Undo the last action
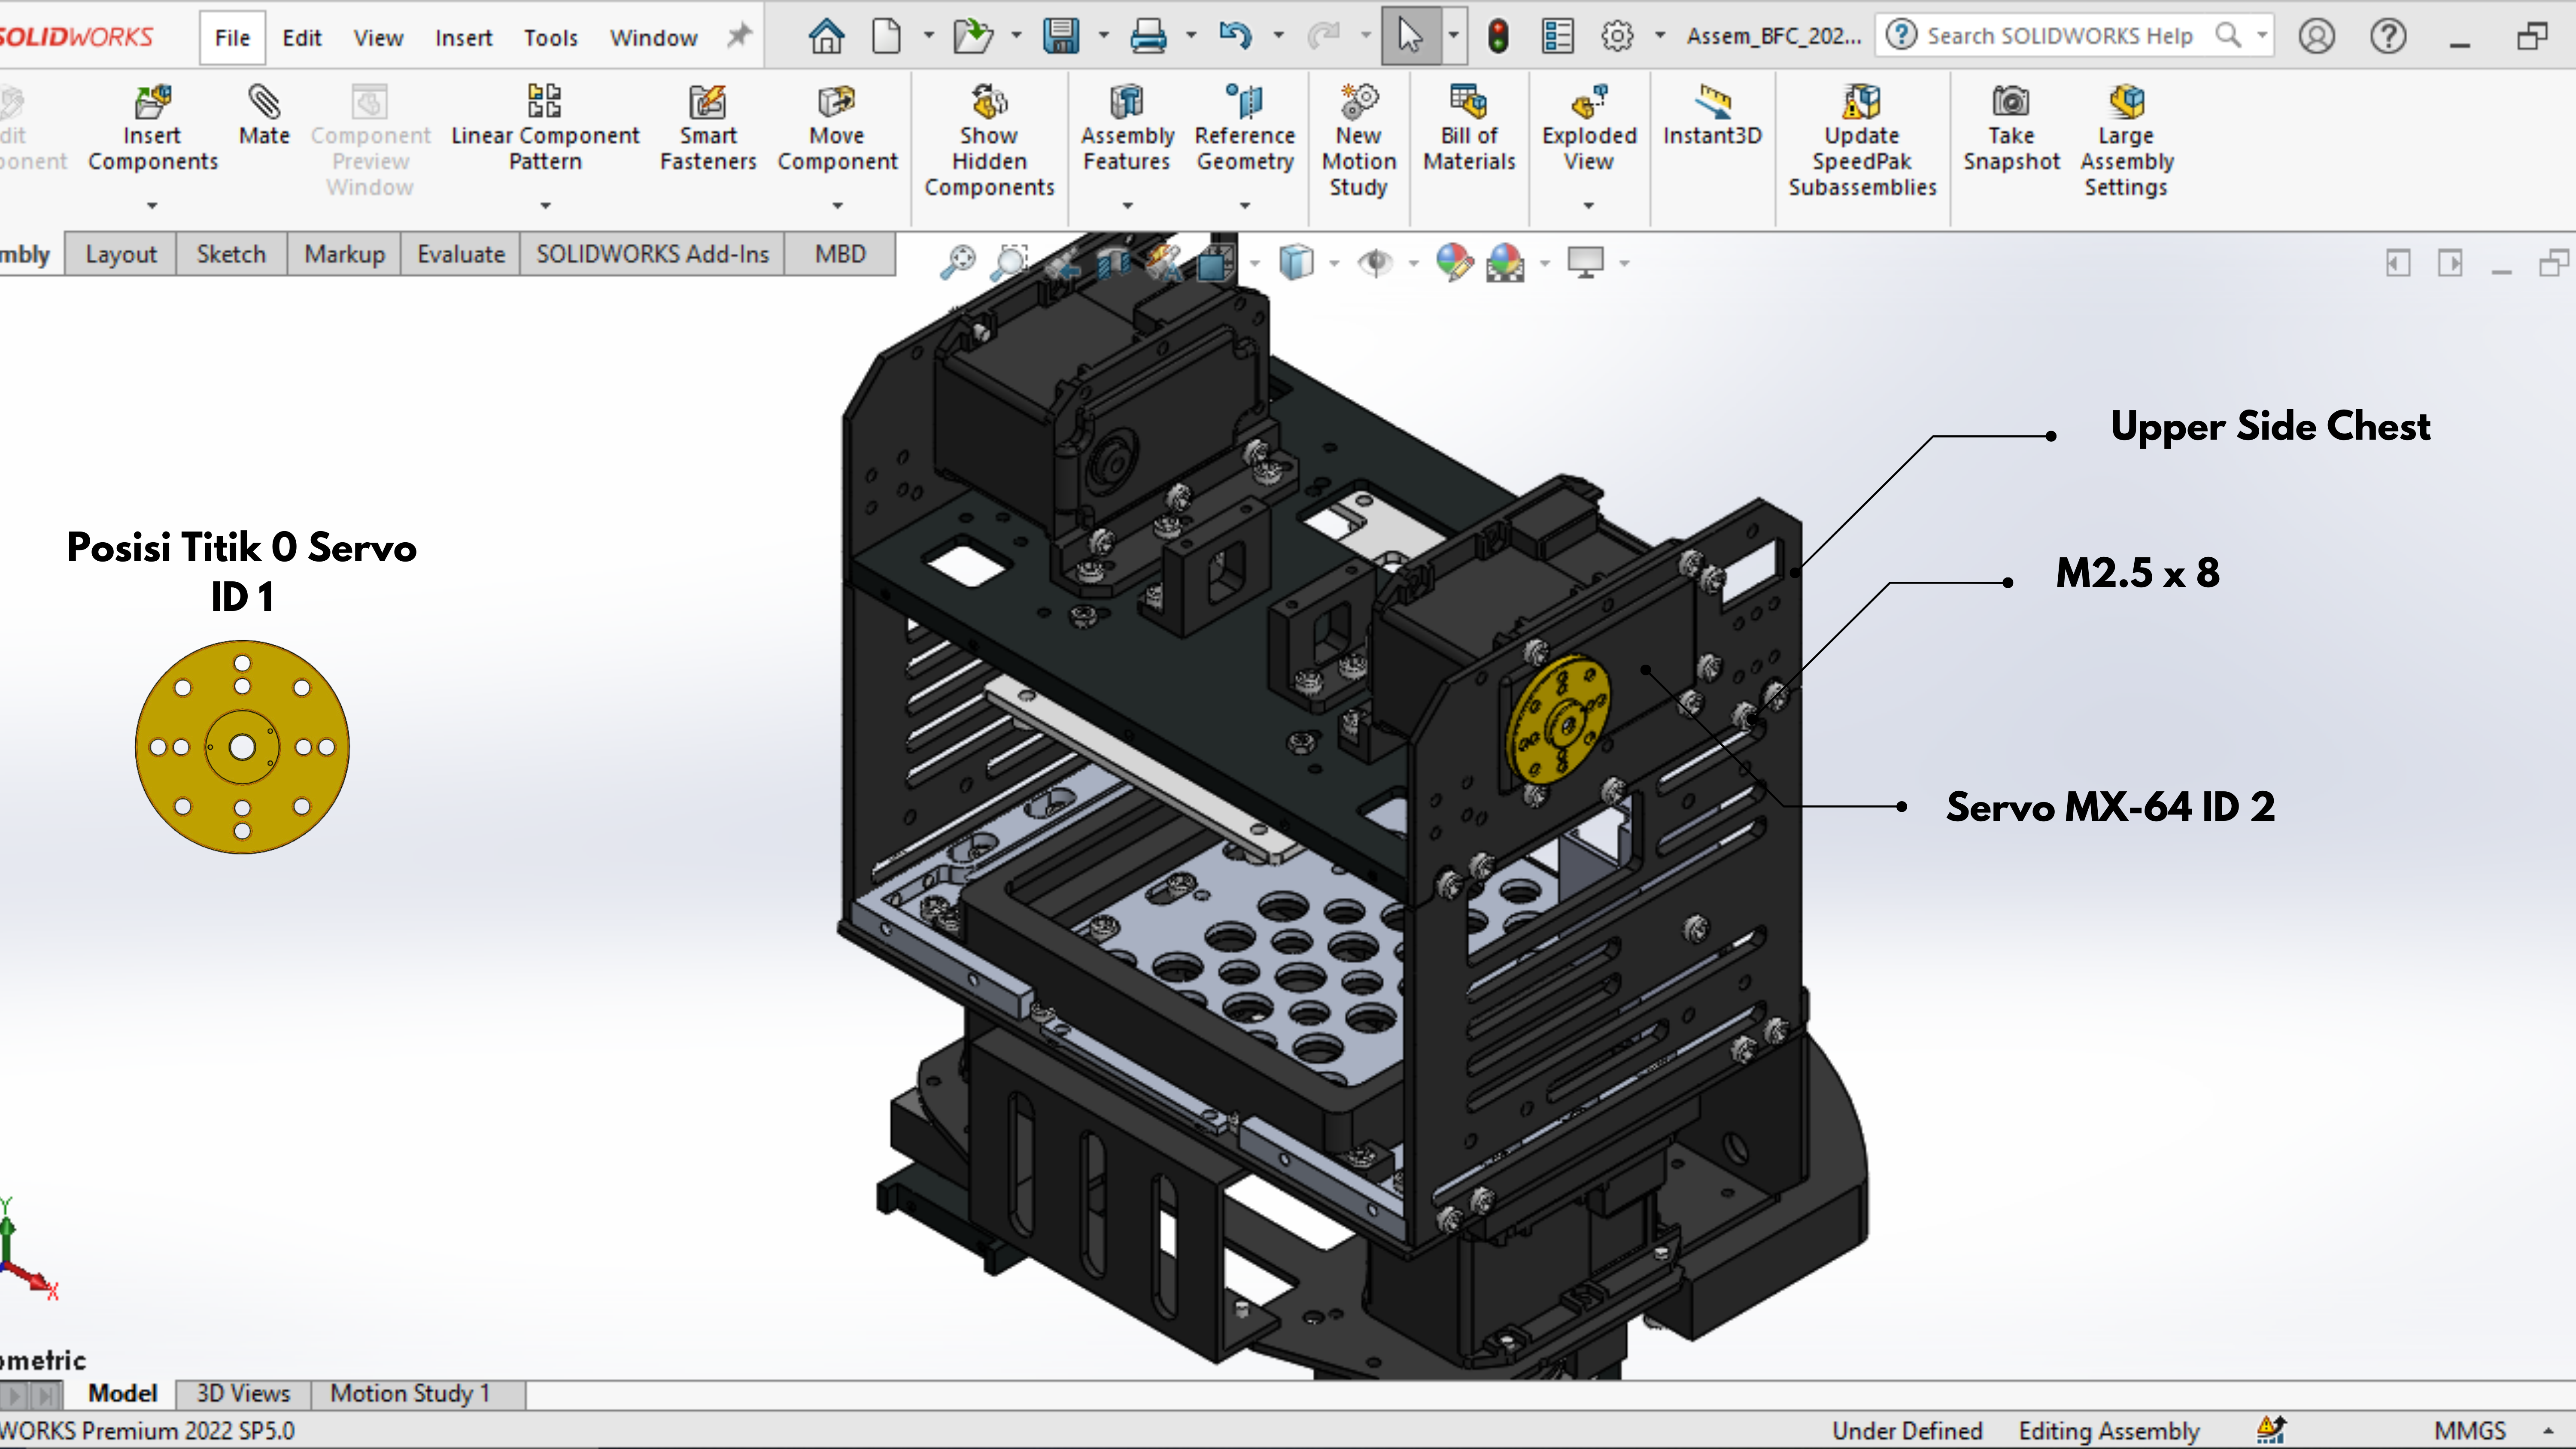The width and height of the screenshot is (2576, 1449). click(1235, 37)
